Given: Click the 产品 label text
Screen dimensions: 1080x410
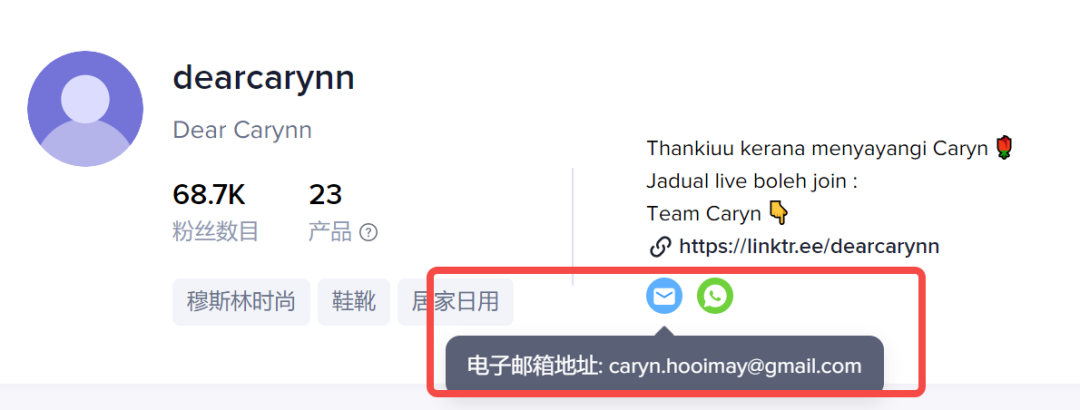Looking at the screenshot, I should click(330, 232).
